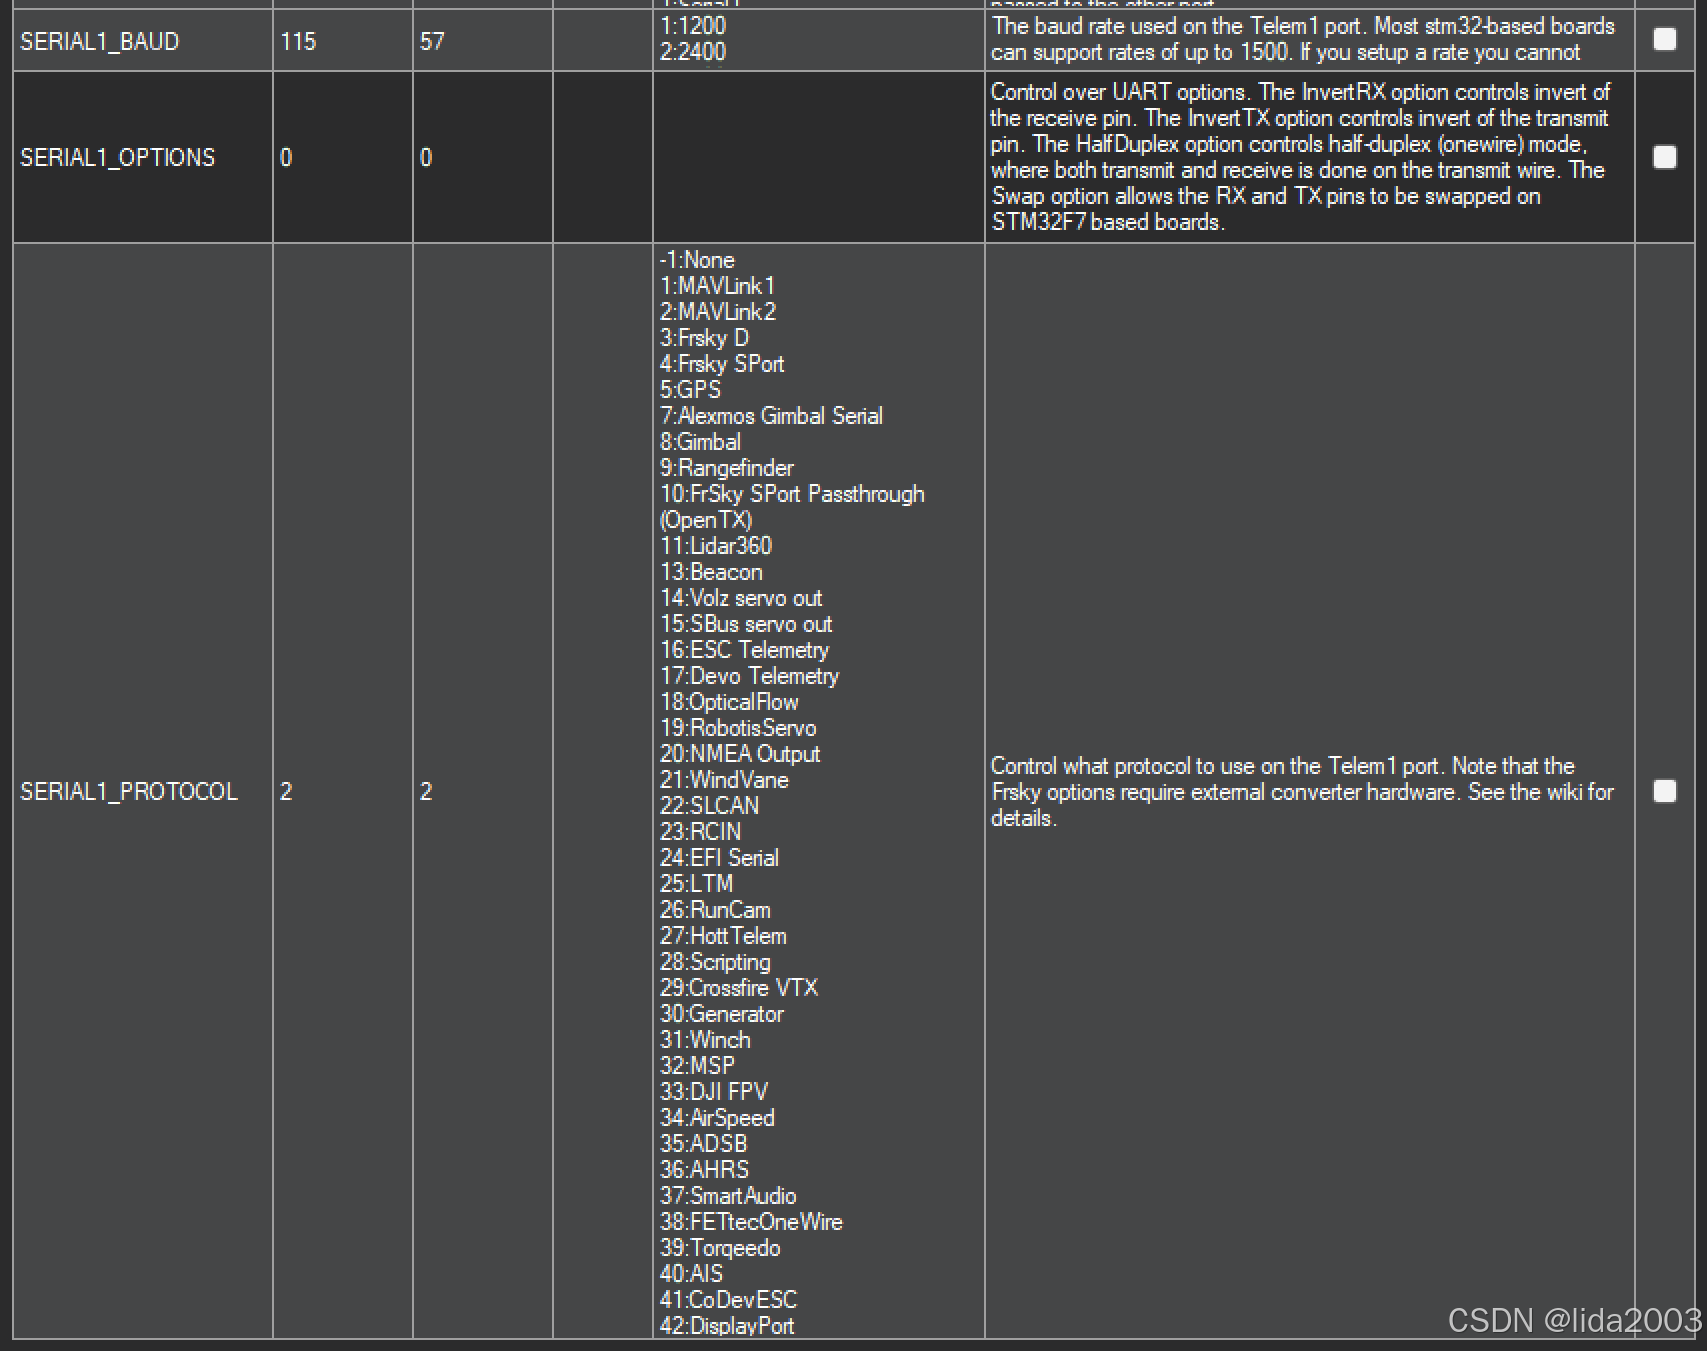The image size is (1707, 1351).
Task: Click the '39:Torqeedo' option text
Action: pyautogui.click(x=720, y=1248)
